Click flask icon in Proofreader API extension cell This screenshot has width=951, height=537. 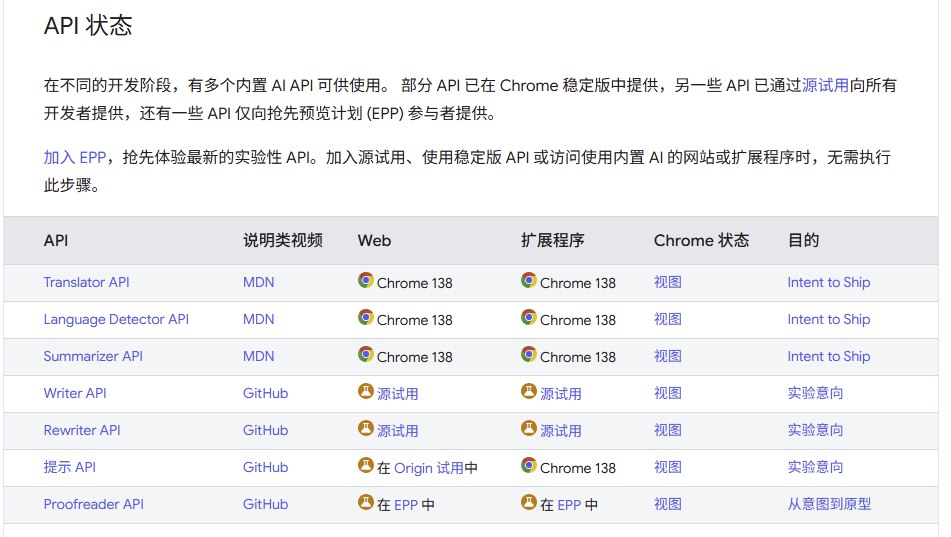pyautogui.click(x=529, y=502)
